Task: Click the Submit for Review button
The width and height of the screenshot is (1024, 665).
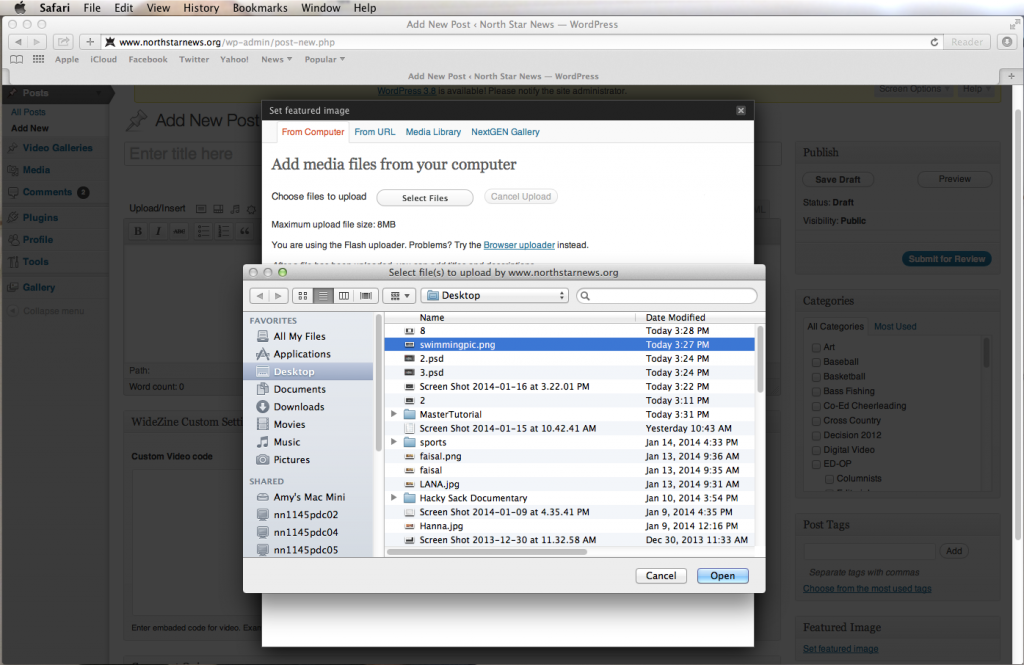Action: tap(947, 259)
